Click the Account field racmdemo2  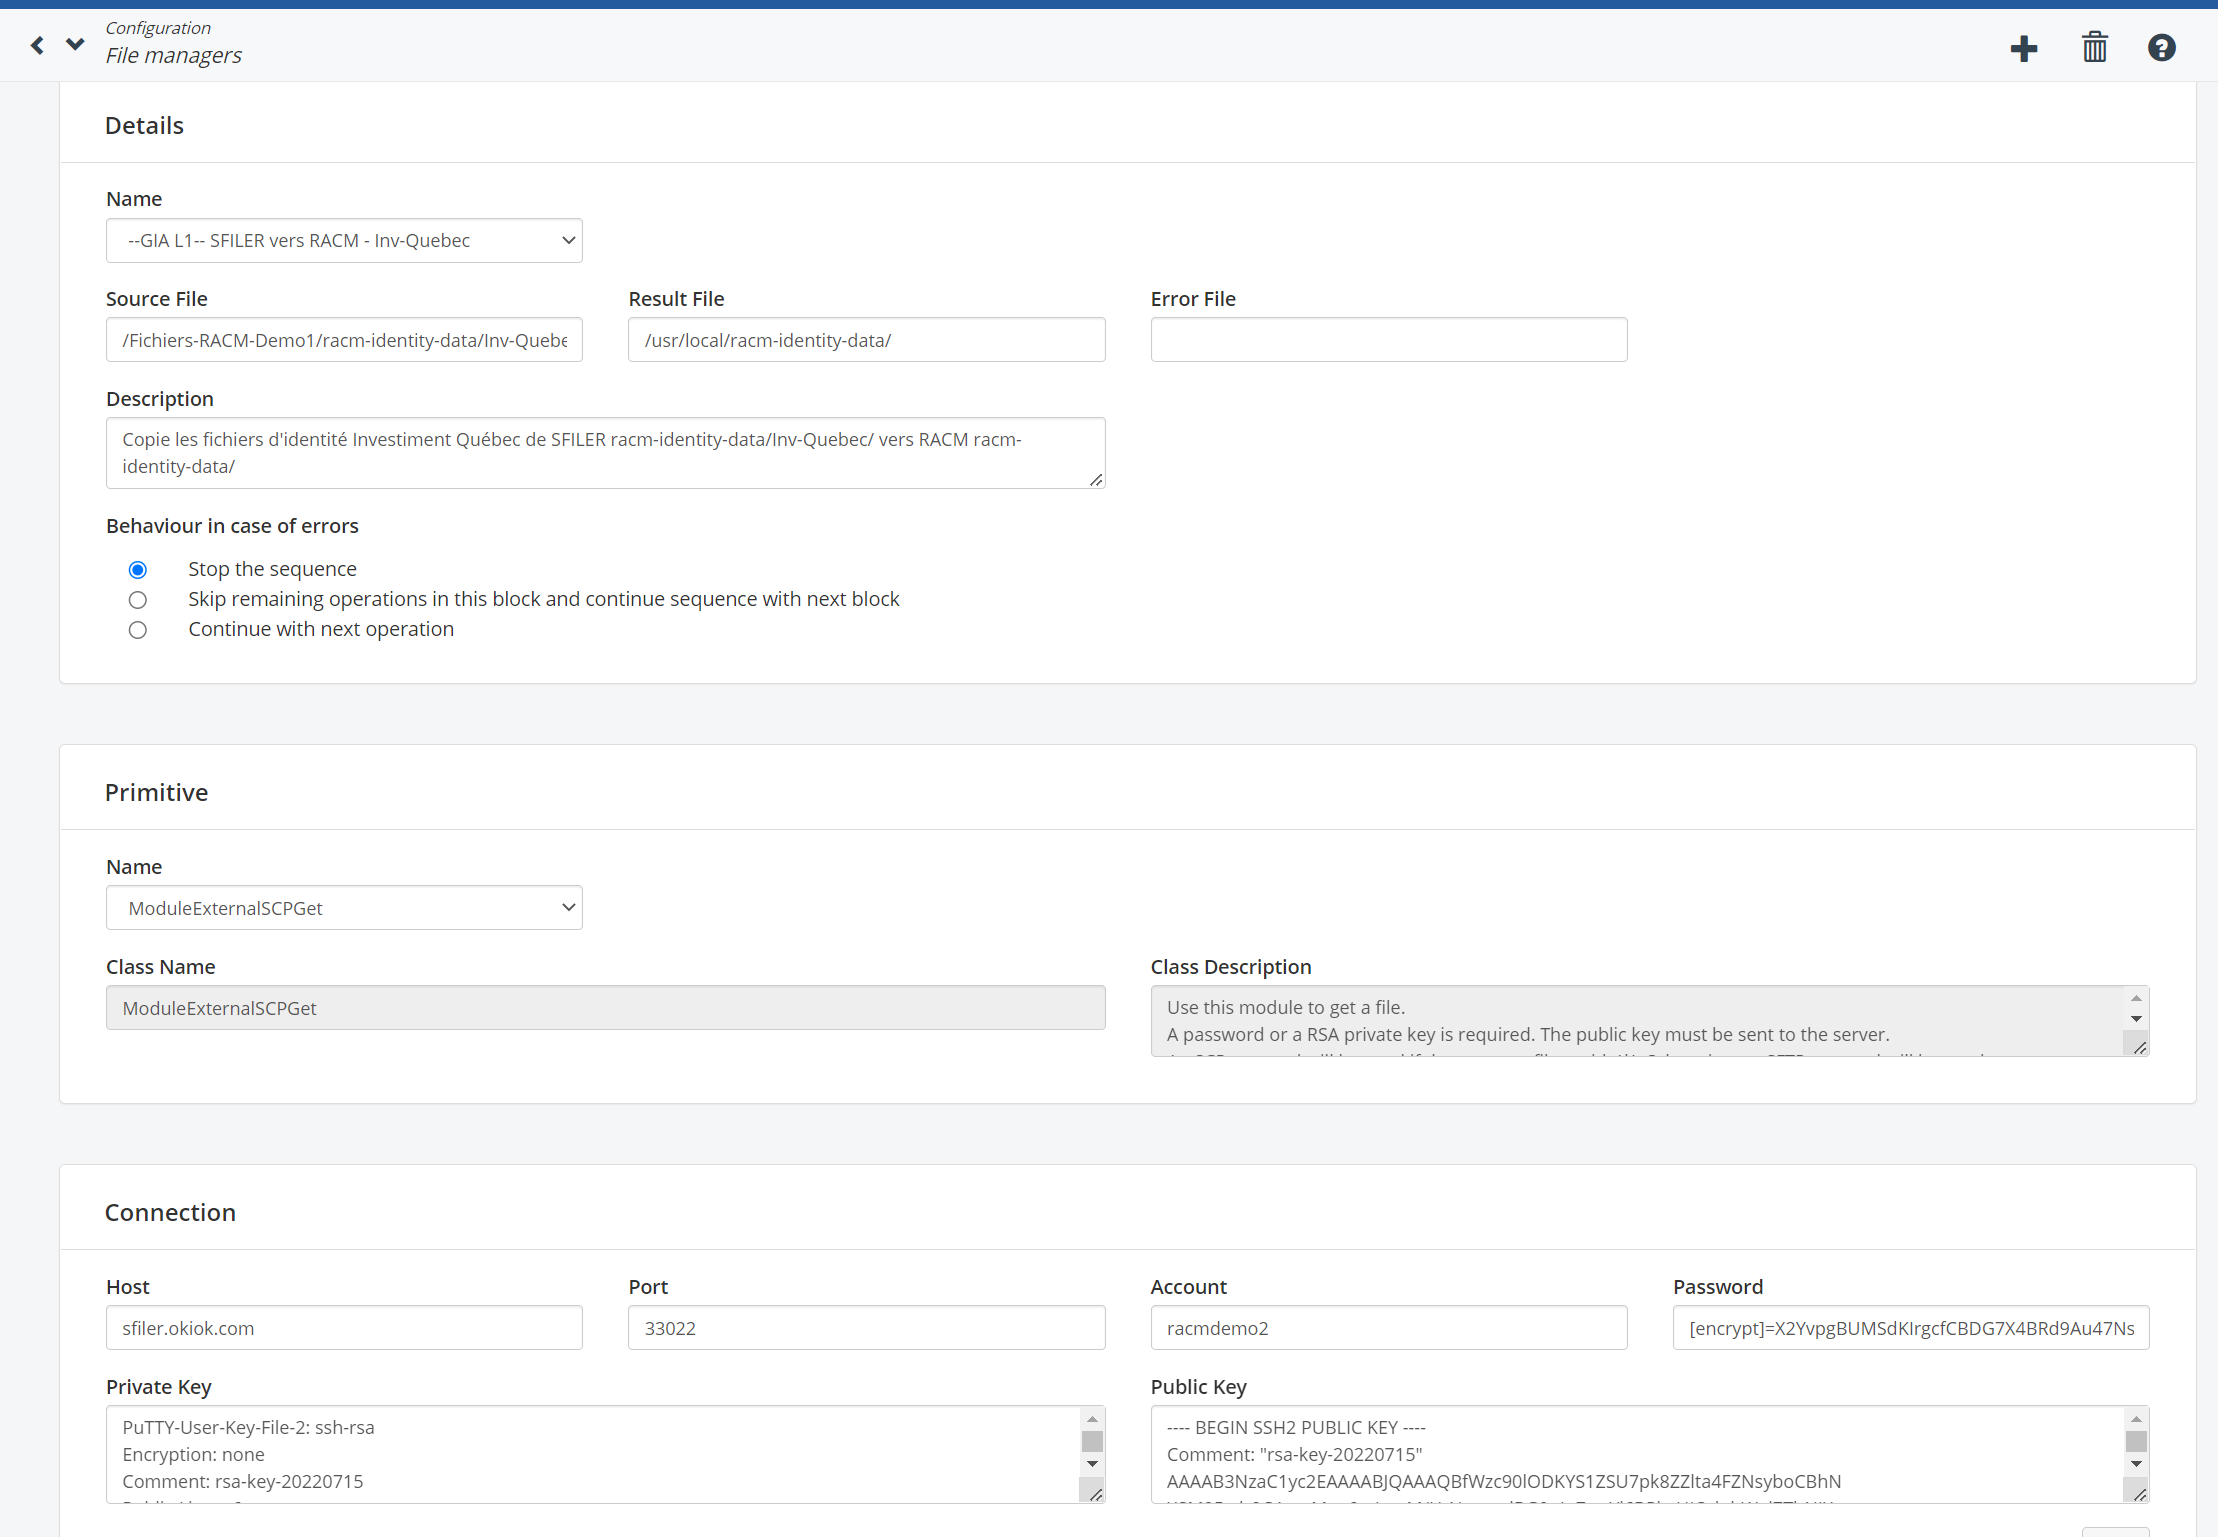1389,1328
